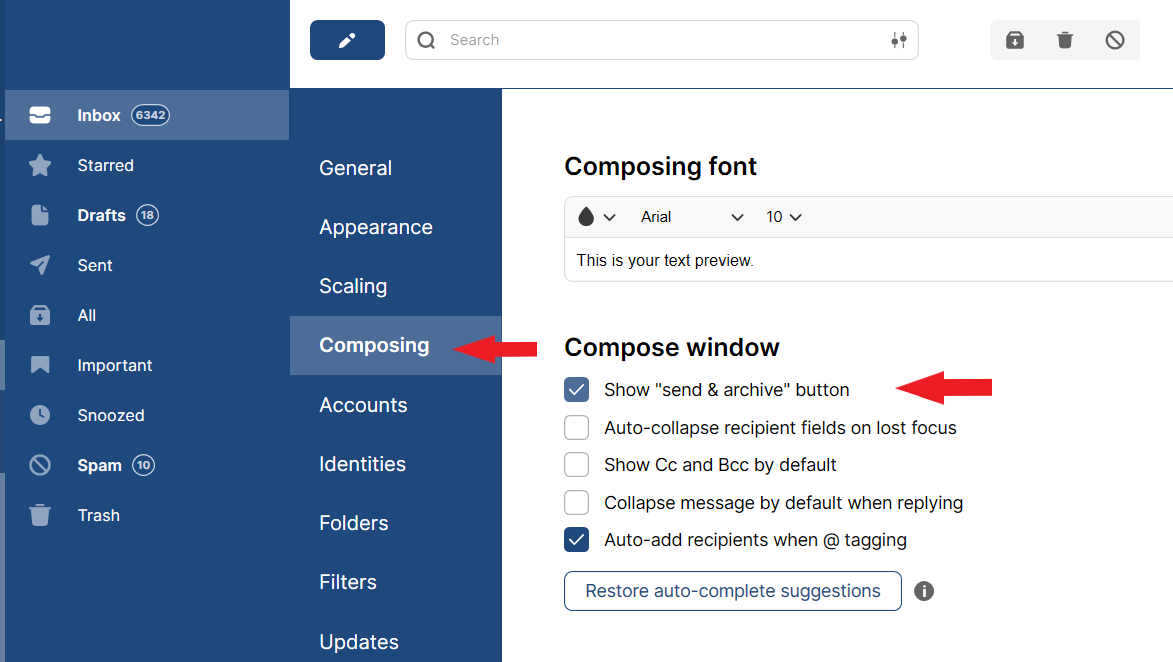
Task: Enable Show Cc and Bcc by default
Action: [577, 465]
